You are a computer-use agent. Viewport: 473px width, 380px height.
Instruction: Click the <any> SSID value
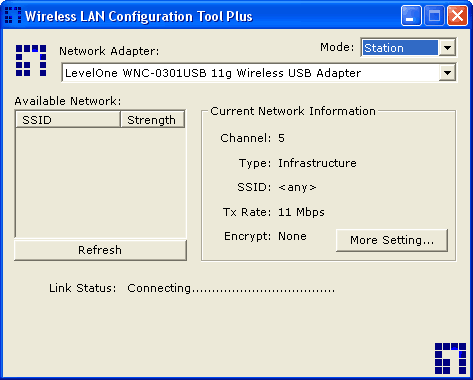pos(297,187)
